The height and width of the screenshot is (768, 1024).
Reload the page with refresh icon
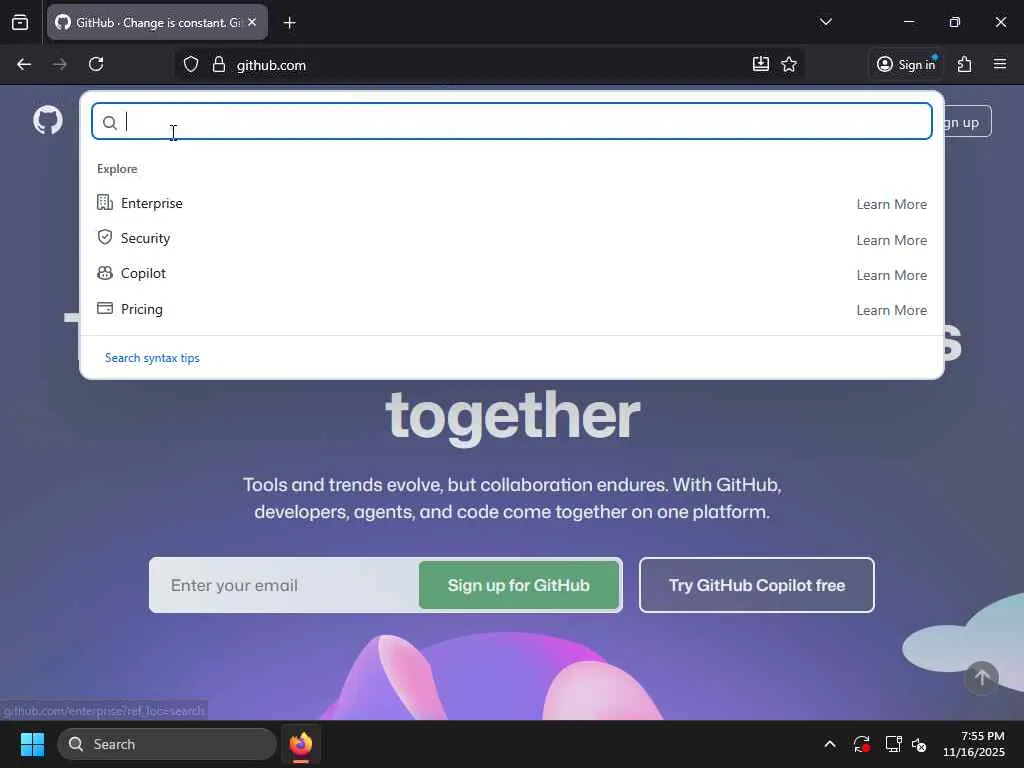[96, 64]
